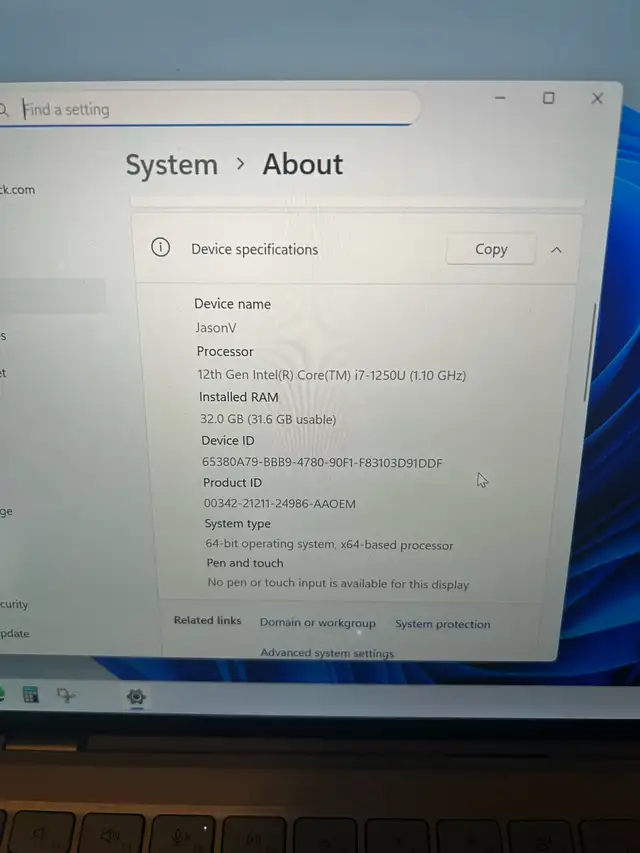Click the breadcrumb arrow between System and About

pos(240,164)
